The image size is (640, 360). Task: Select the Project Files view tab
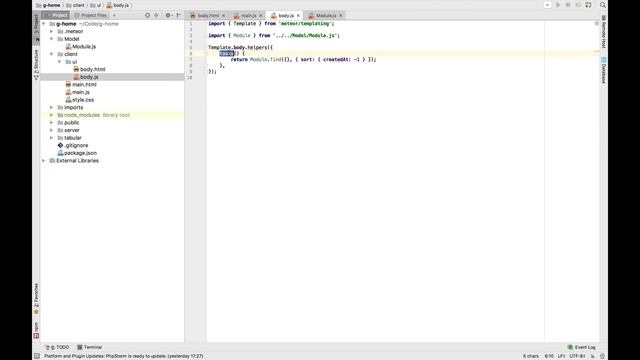pos(91,15)
